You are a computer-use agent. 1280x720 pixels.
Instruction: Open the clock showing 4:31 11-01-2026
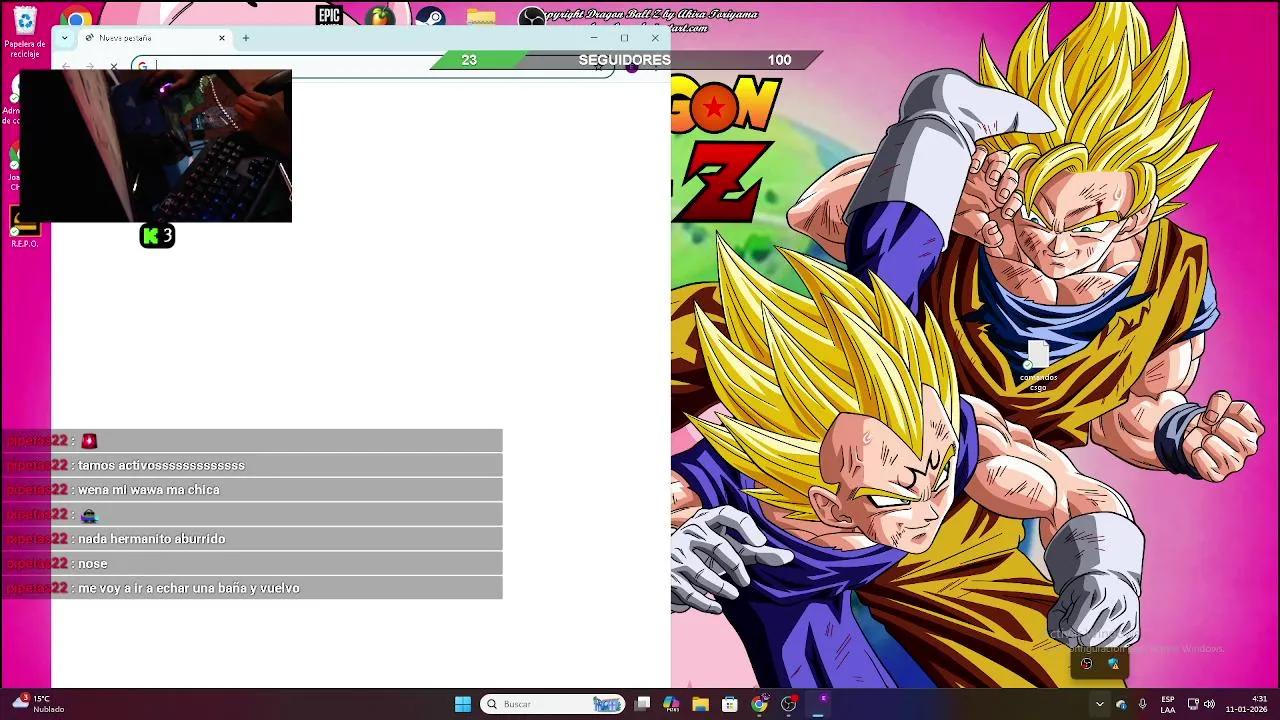tap(1246, 704)
